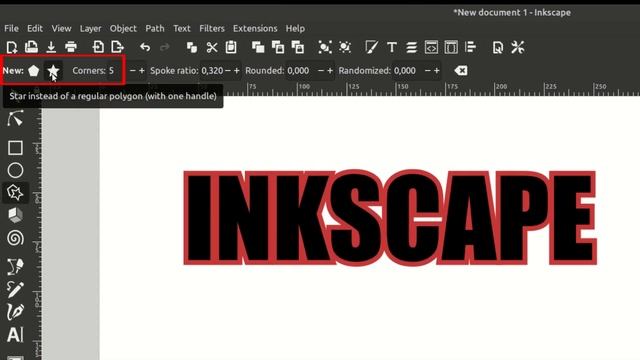Screen dimensions: 640x360
Task: Click the INKSCAPE text object on canvas
Action: tap(390, 218)
